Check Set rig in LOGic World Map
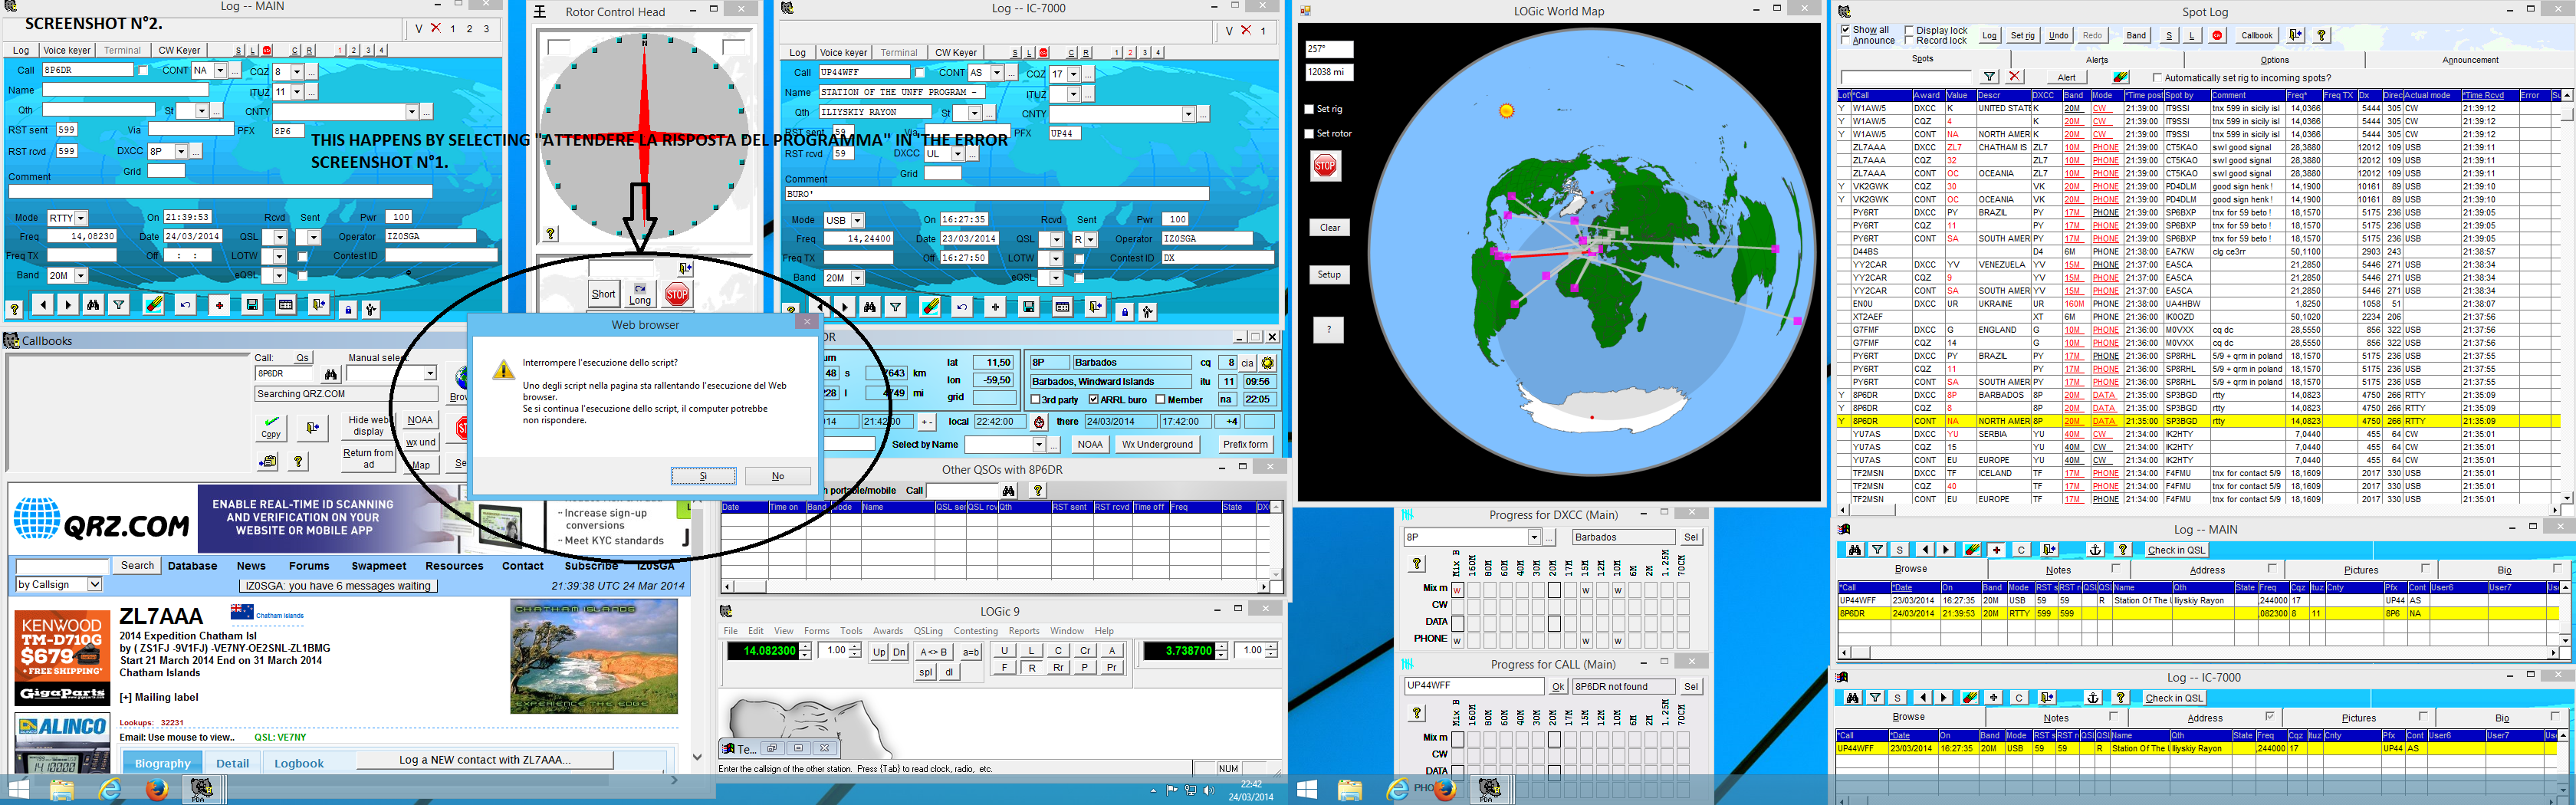This screenshot has width=2576, height=805. click(x=1309, y=109)
